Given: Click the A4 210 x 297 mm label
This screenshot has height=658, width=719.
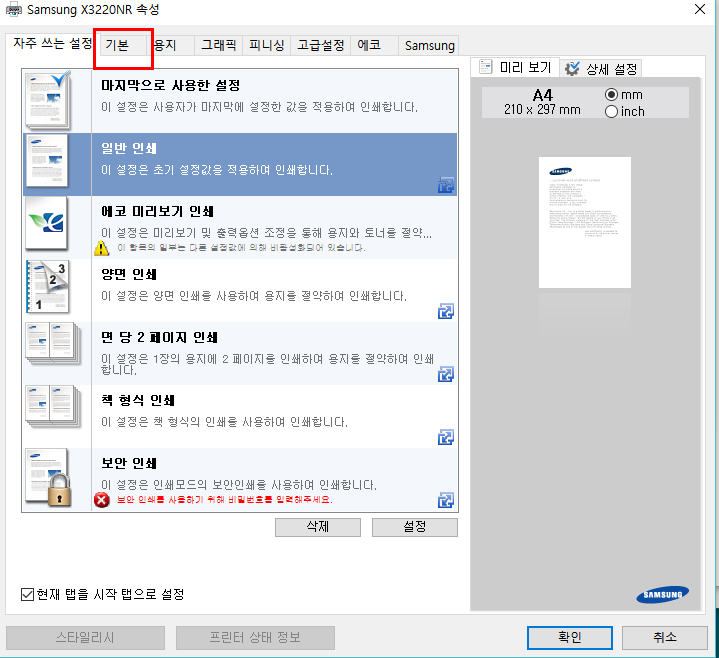Looking at the screenshot, I should pos(542,102).
